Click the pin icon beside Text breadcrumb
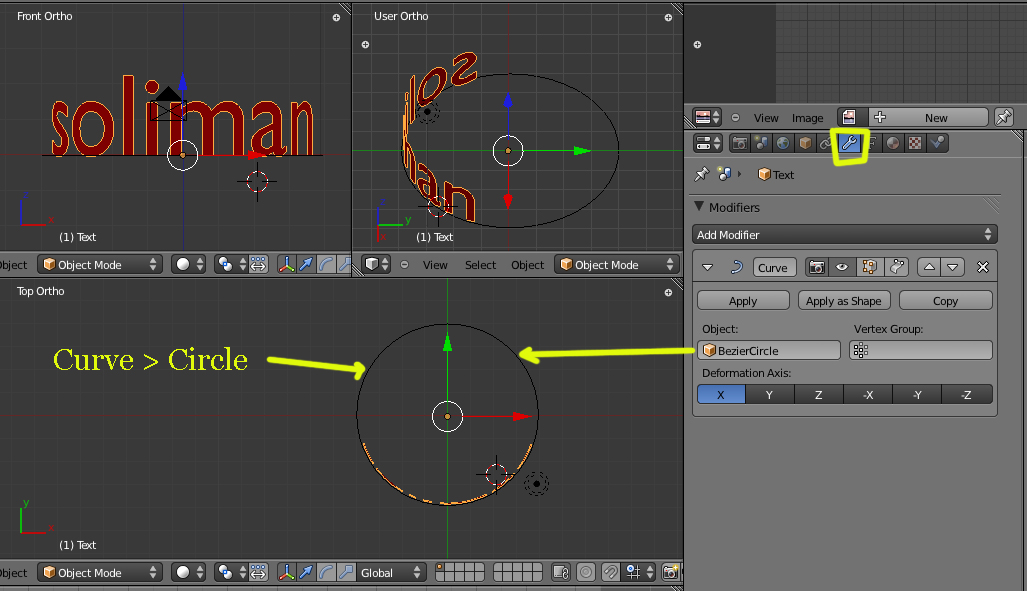Viewport: 1027px width, 591px height. coord(701,174)
